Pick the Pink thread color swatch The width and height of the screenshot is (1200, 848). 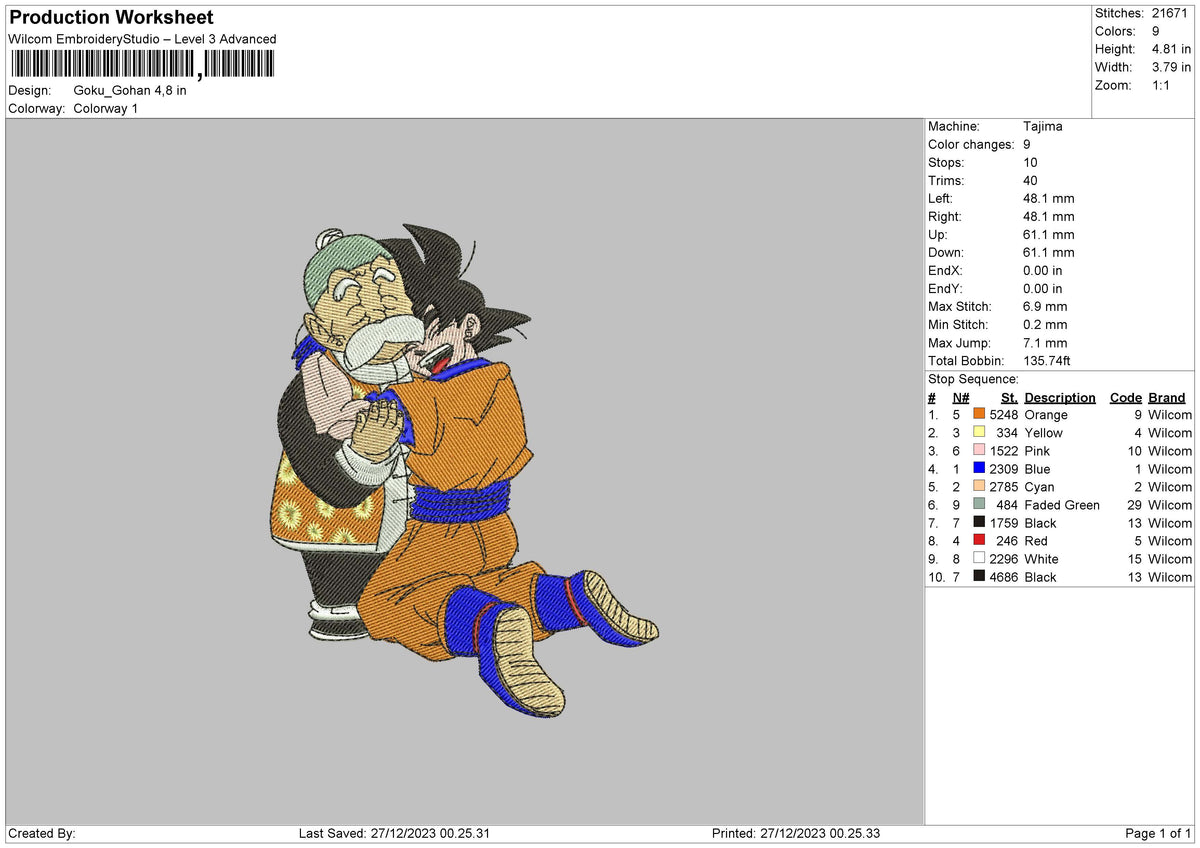(979, 450)
